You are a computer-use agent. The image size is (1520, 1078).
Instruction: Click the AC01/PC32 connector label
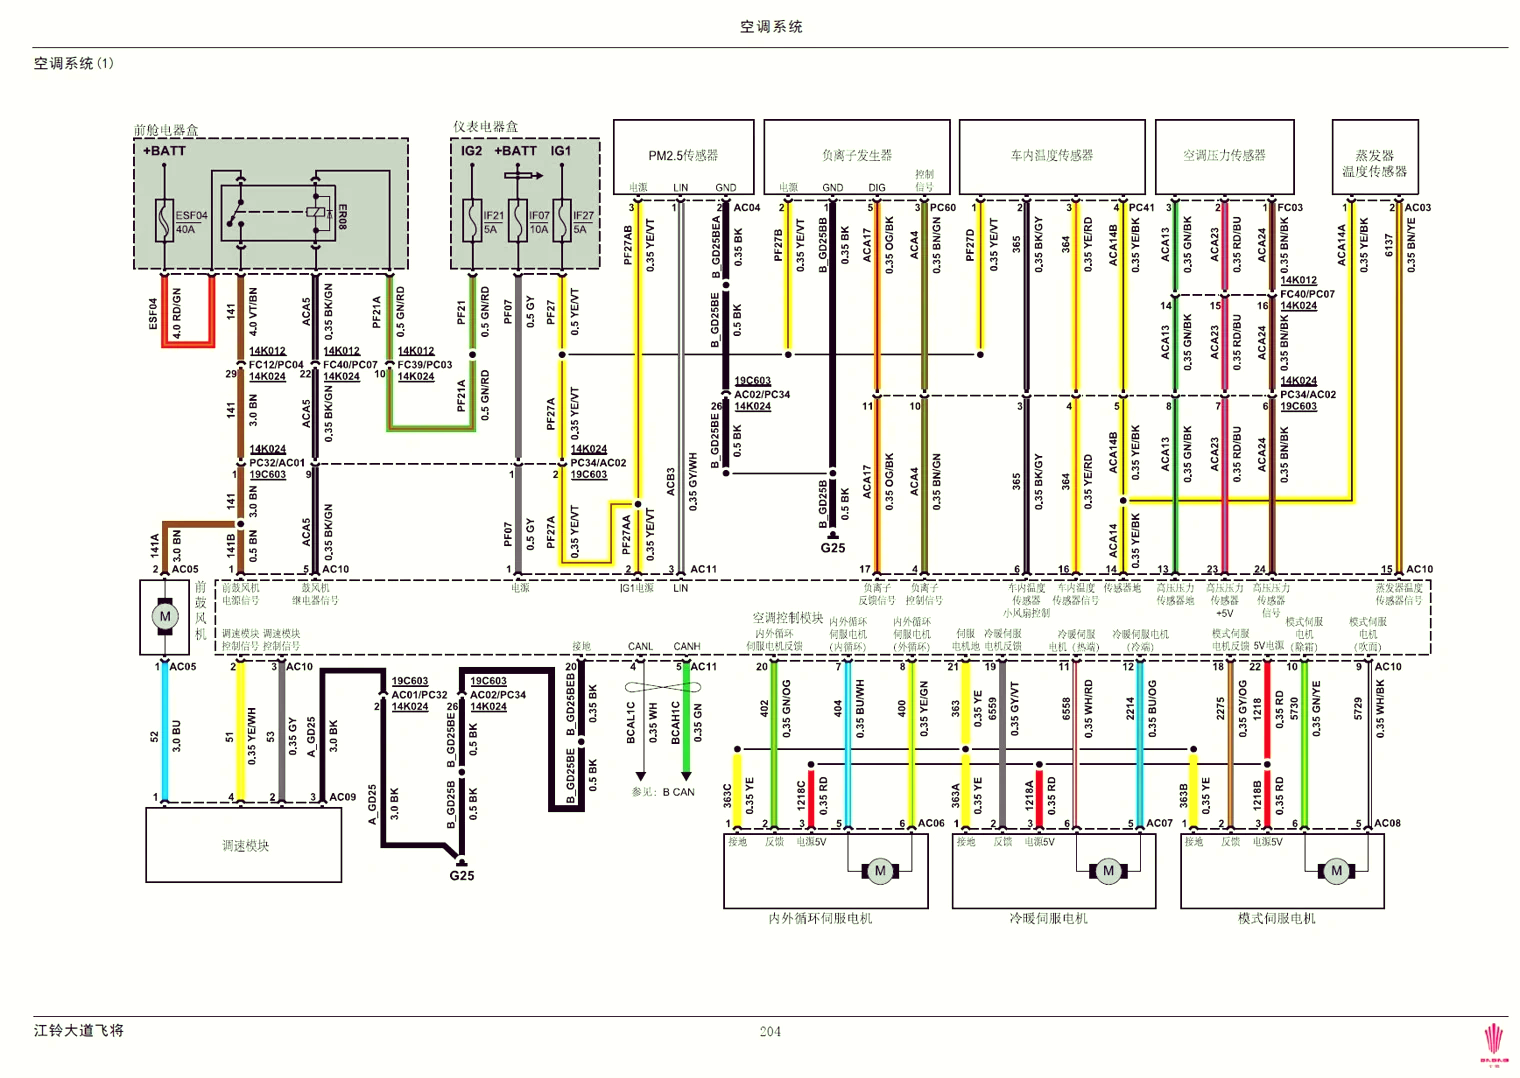tap(419, 695)
